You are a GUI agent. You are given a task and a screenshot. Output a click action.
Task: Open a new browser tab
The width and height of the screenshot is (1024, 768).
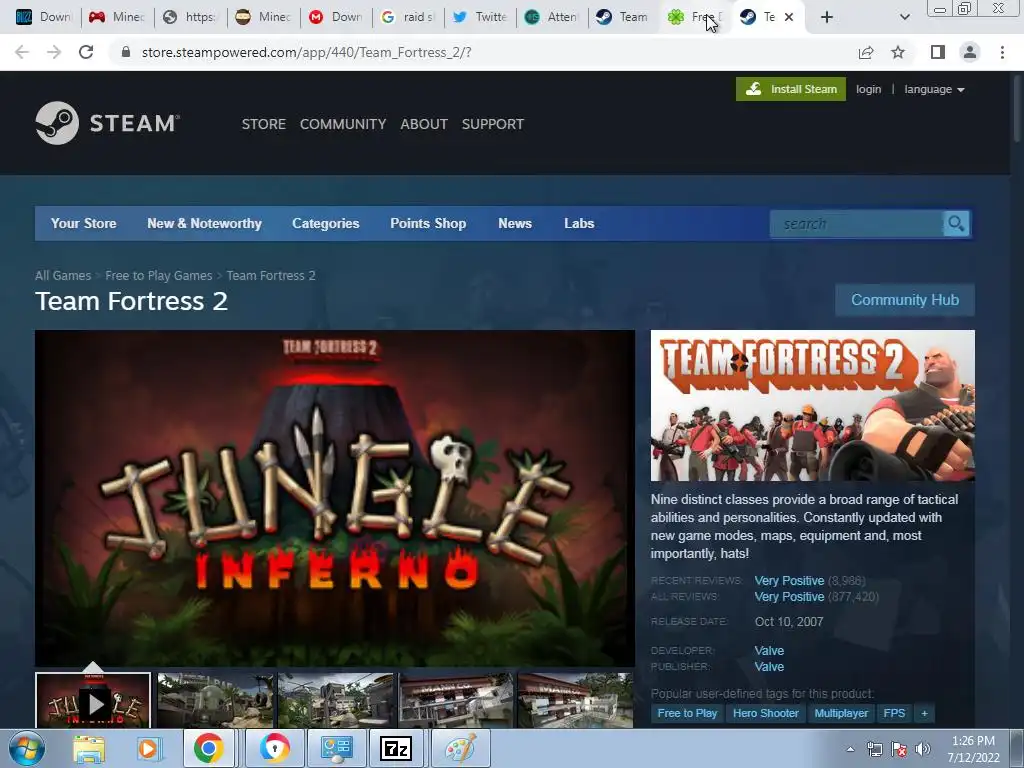(x=827, y=17)
